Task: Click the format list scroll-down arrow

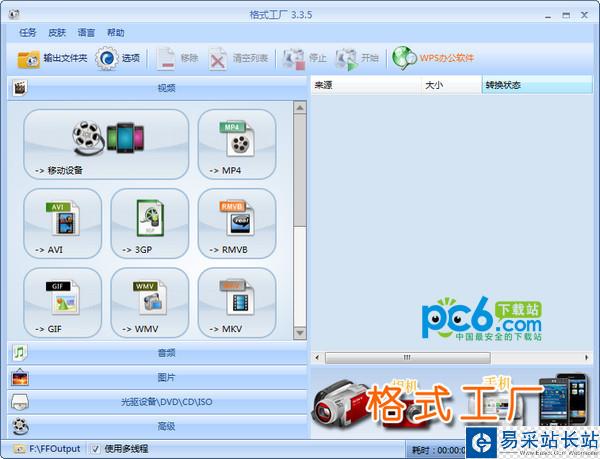Action: point(300,333)
